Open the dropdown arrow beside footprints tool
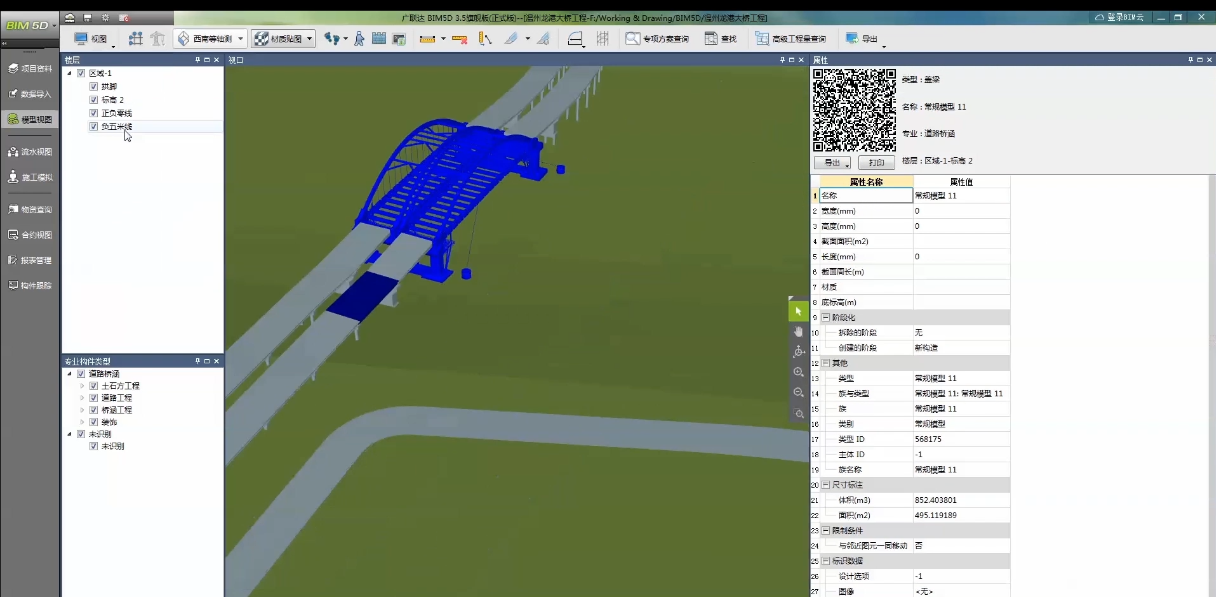1216x597 pixels. 345,39
